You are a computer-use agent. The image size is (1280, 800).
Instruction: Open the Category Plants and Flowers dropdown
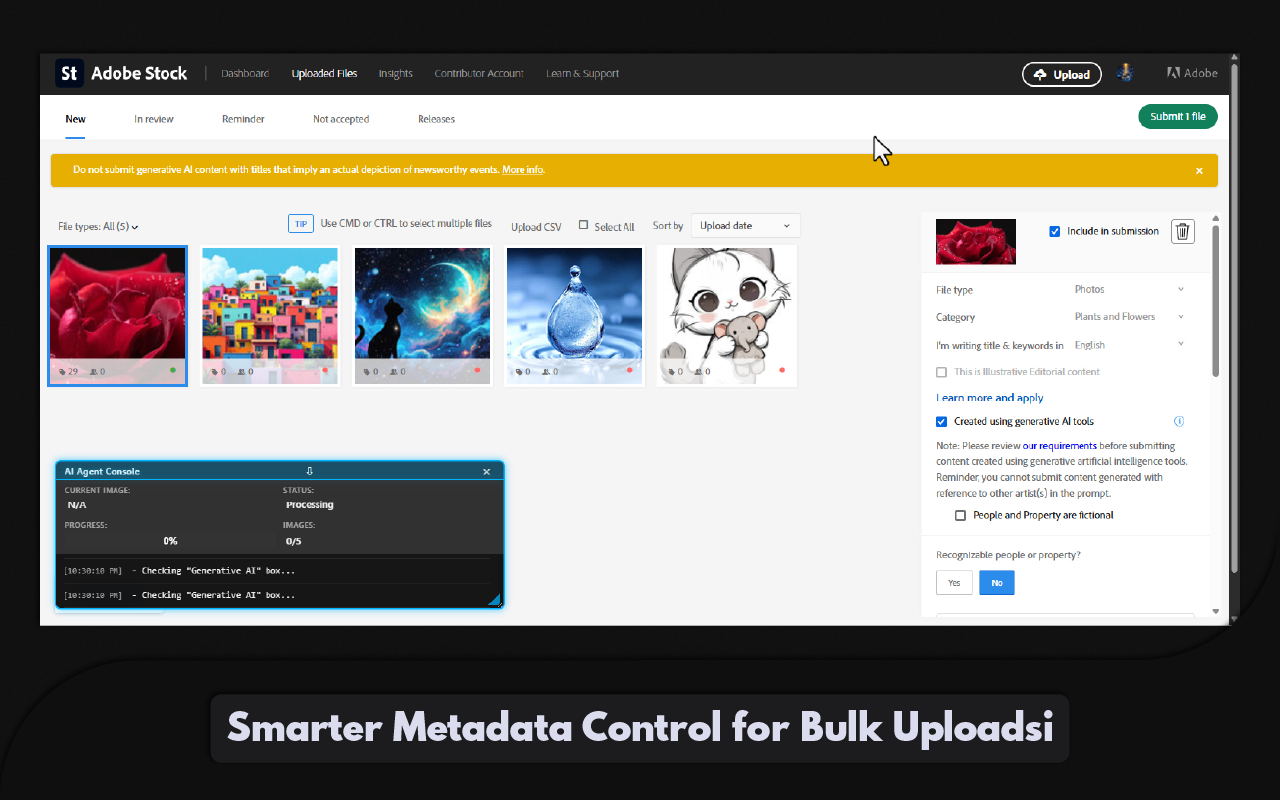(1130, 317)
